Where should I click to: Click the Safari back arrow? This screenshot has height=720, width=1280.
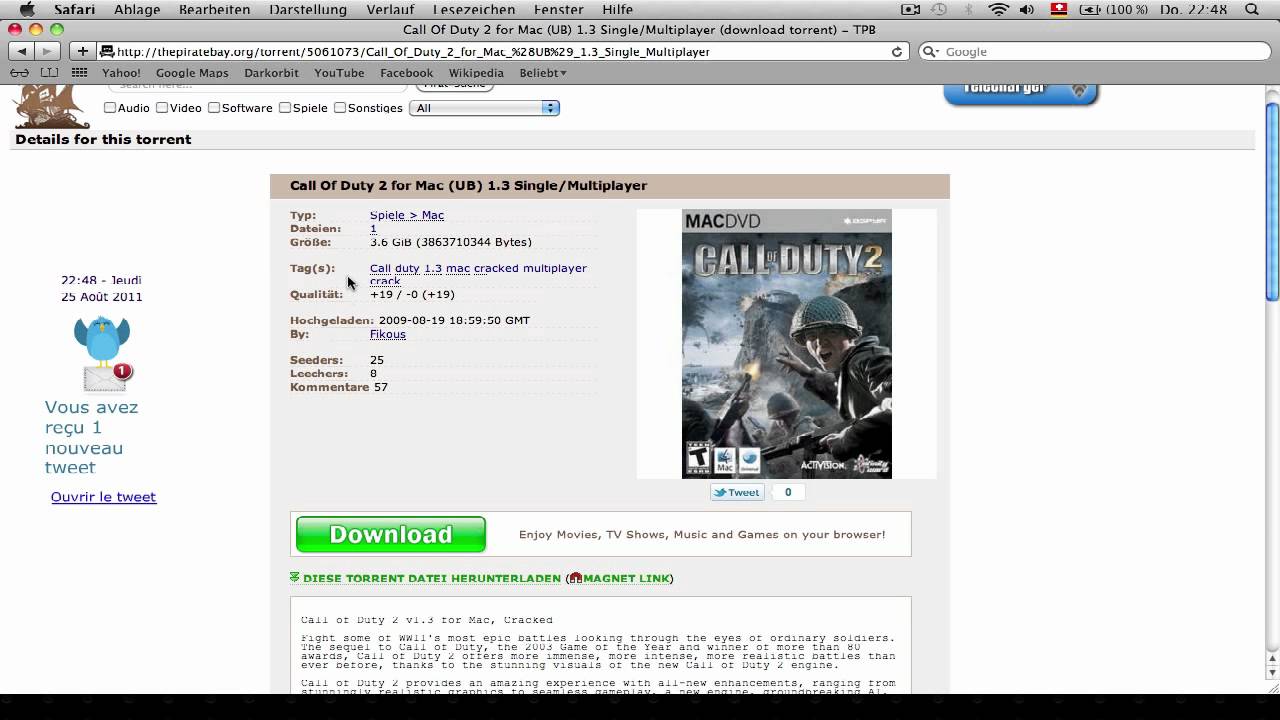tap(20, 51)
